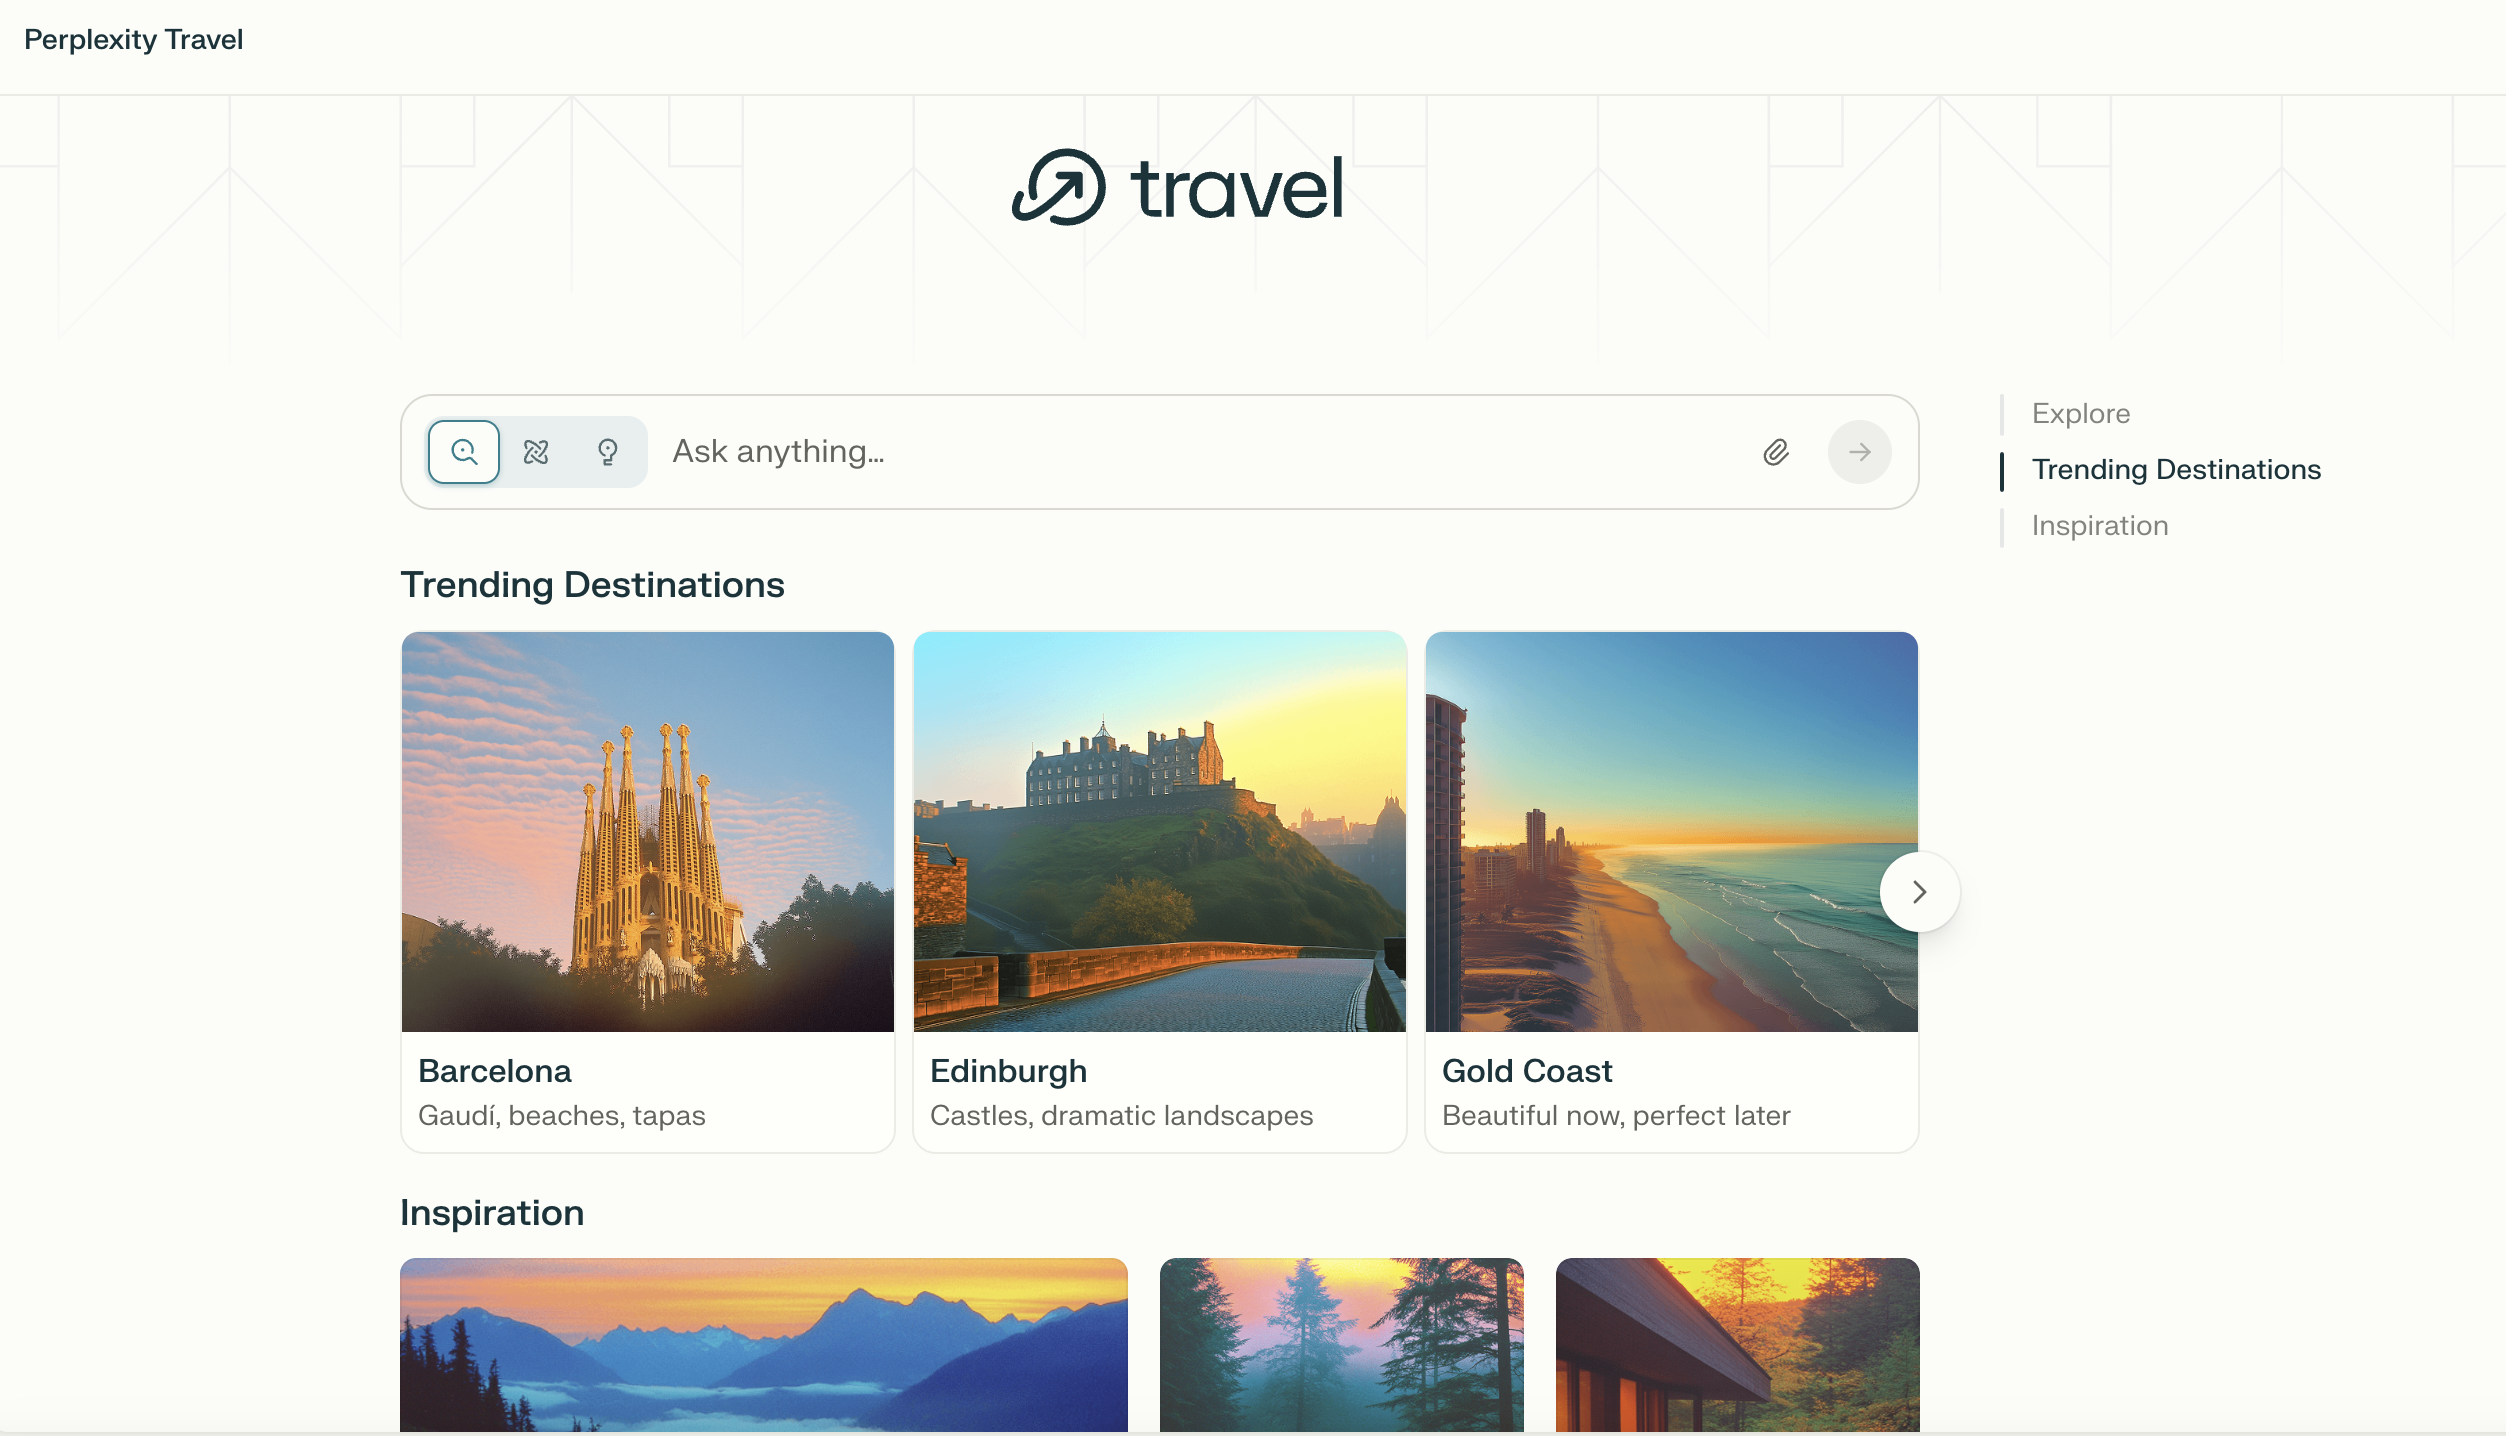Click the Barcelona card title
This screenshot has width=2506, height=1436.
tap(495, 1071)
